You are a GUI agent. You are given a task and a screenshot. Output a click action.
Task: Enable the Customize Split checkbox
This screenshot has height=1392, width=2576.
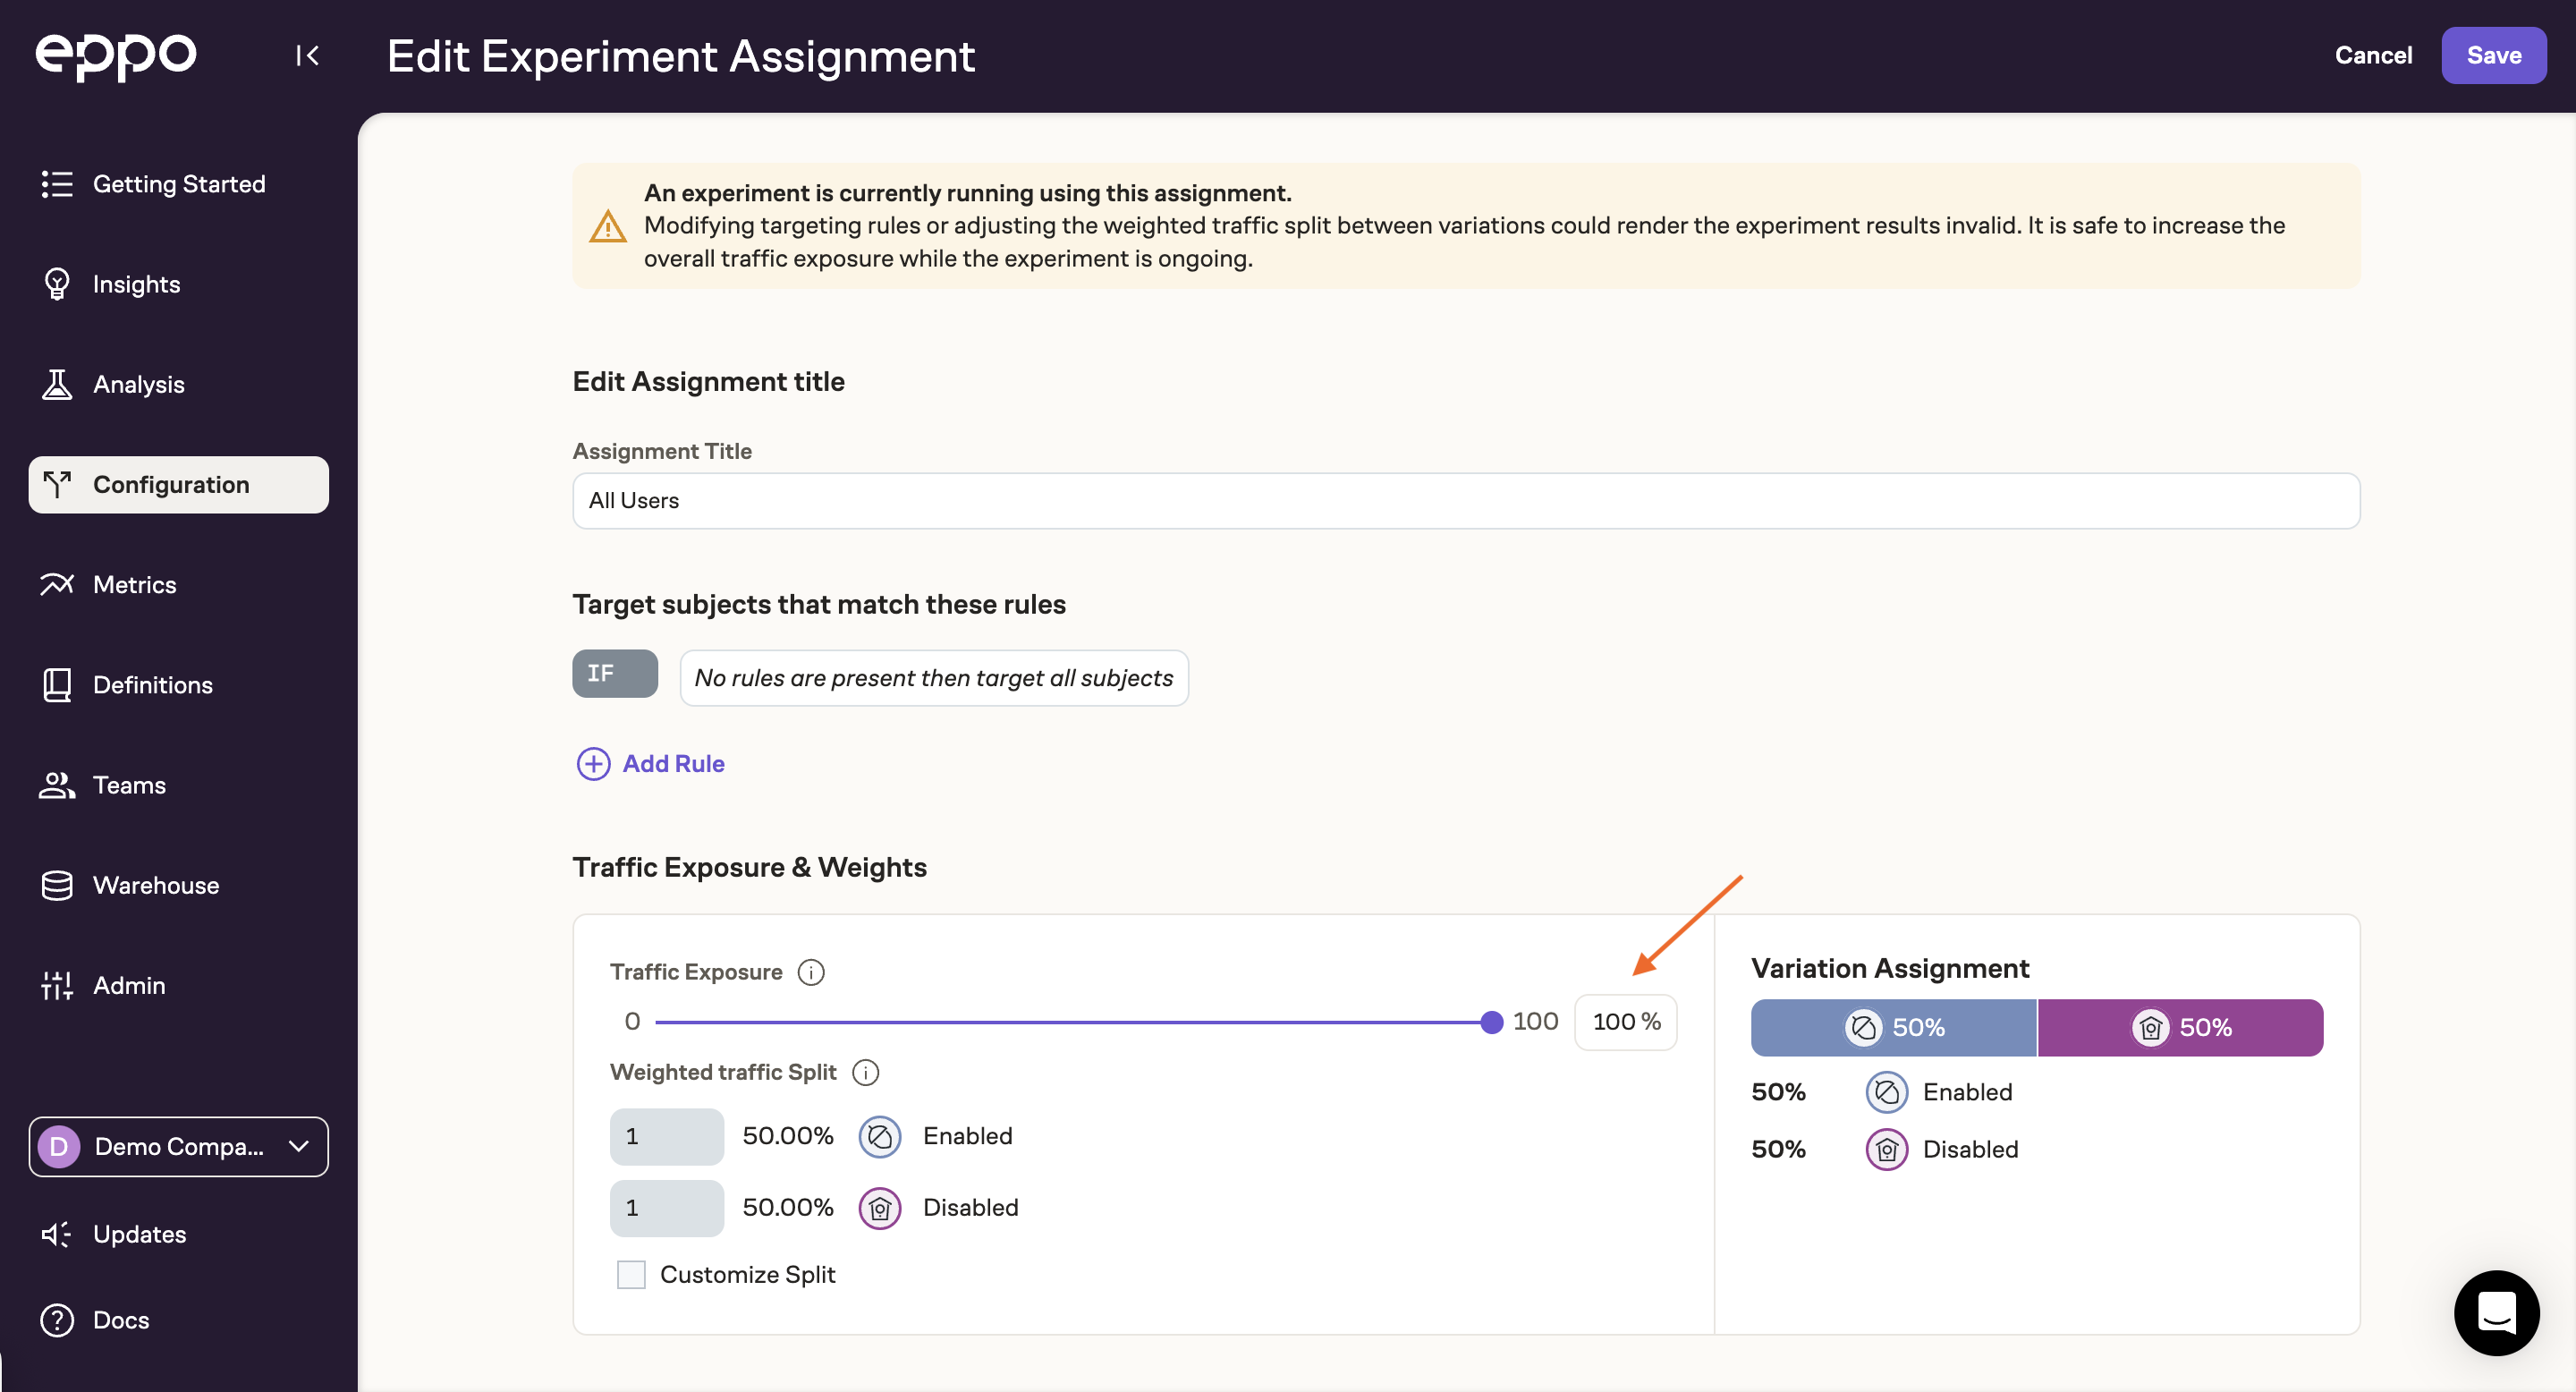coord(631,1275)
